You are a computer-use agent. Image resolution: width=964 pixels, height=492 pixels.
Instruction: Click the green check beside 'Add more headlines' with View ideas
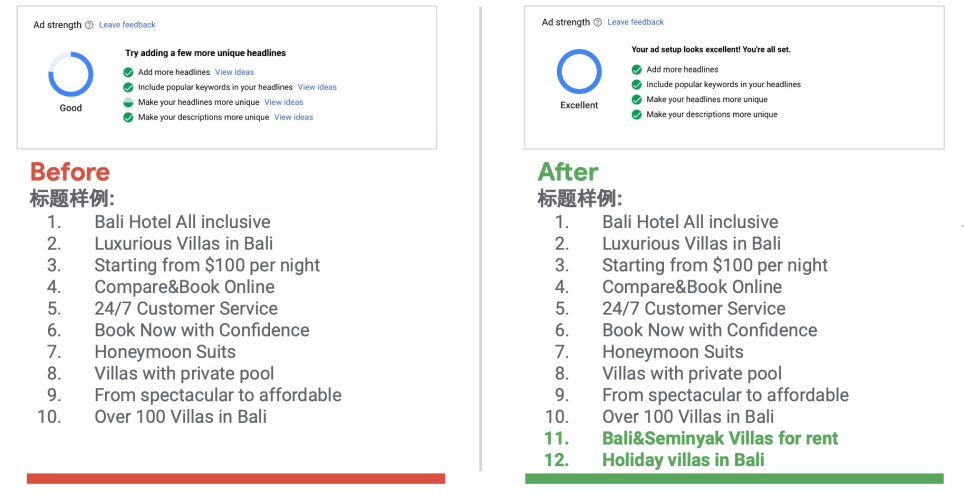click(128, 72)
